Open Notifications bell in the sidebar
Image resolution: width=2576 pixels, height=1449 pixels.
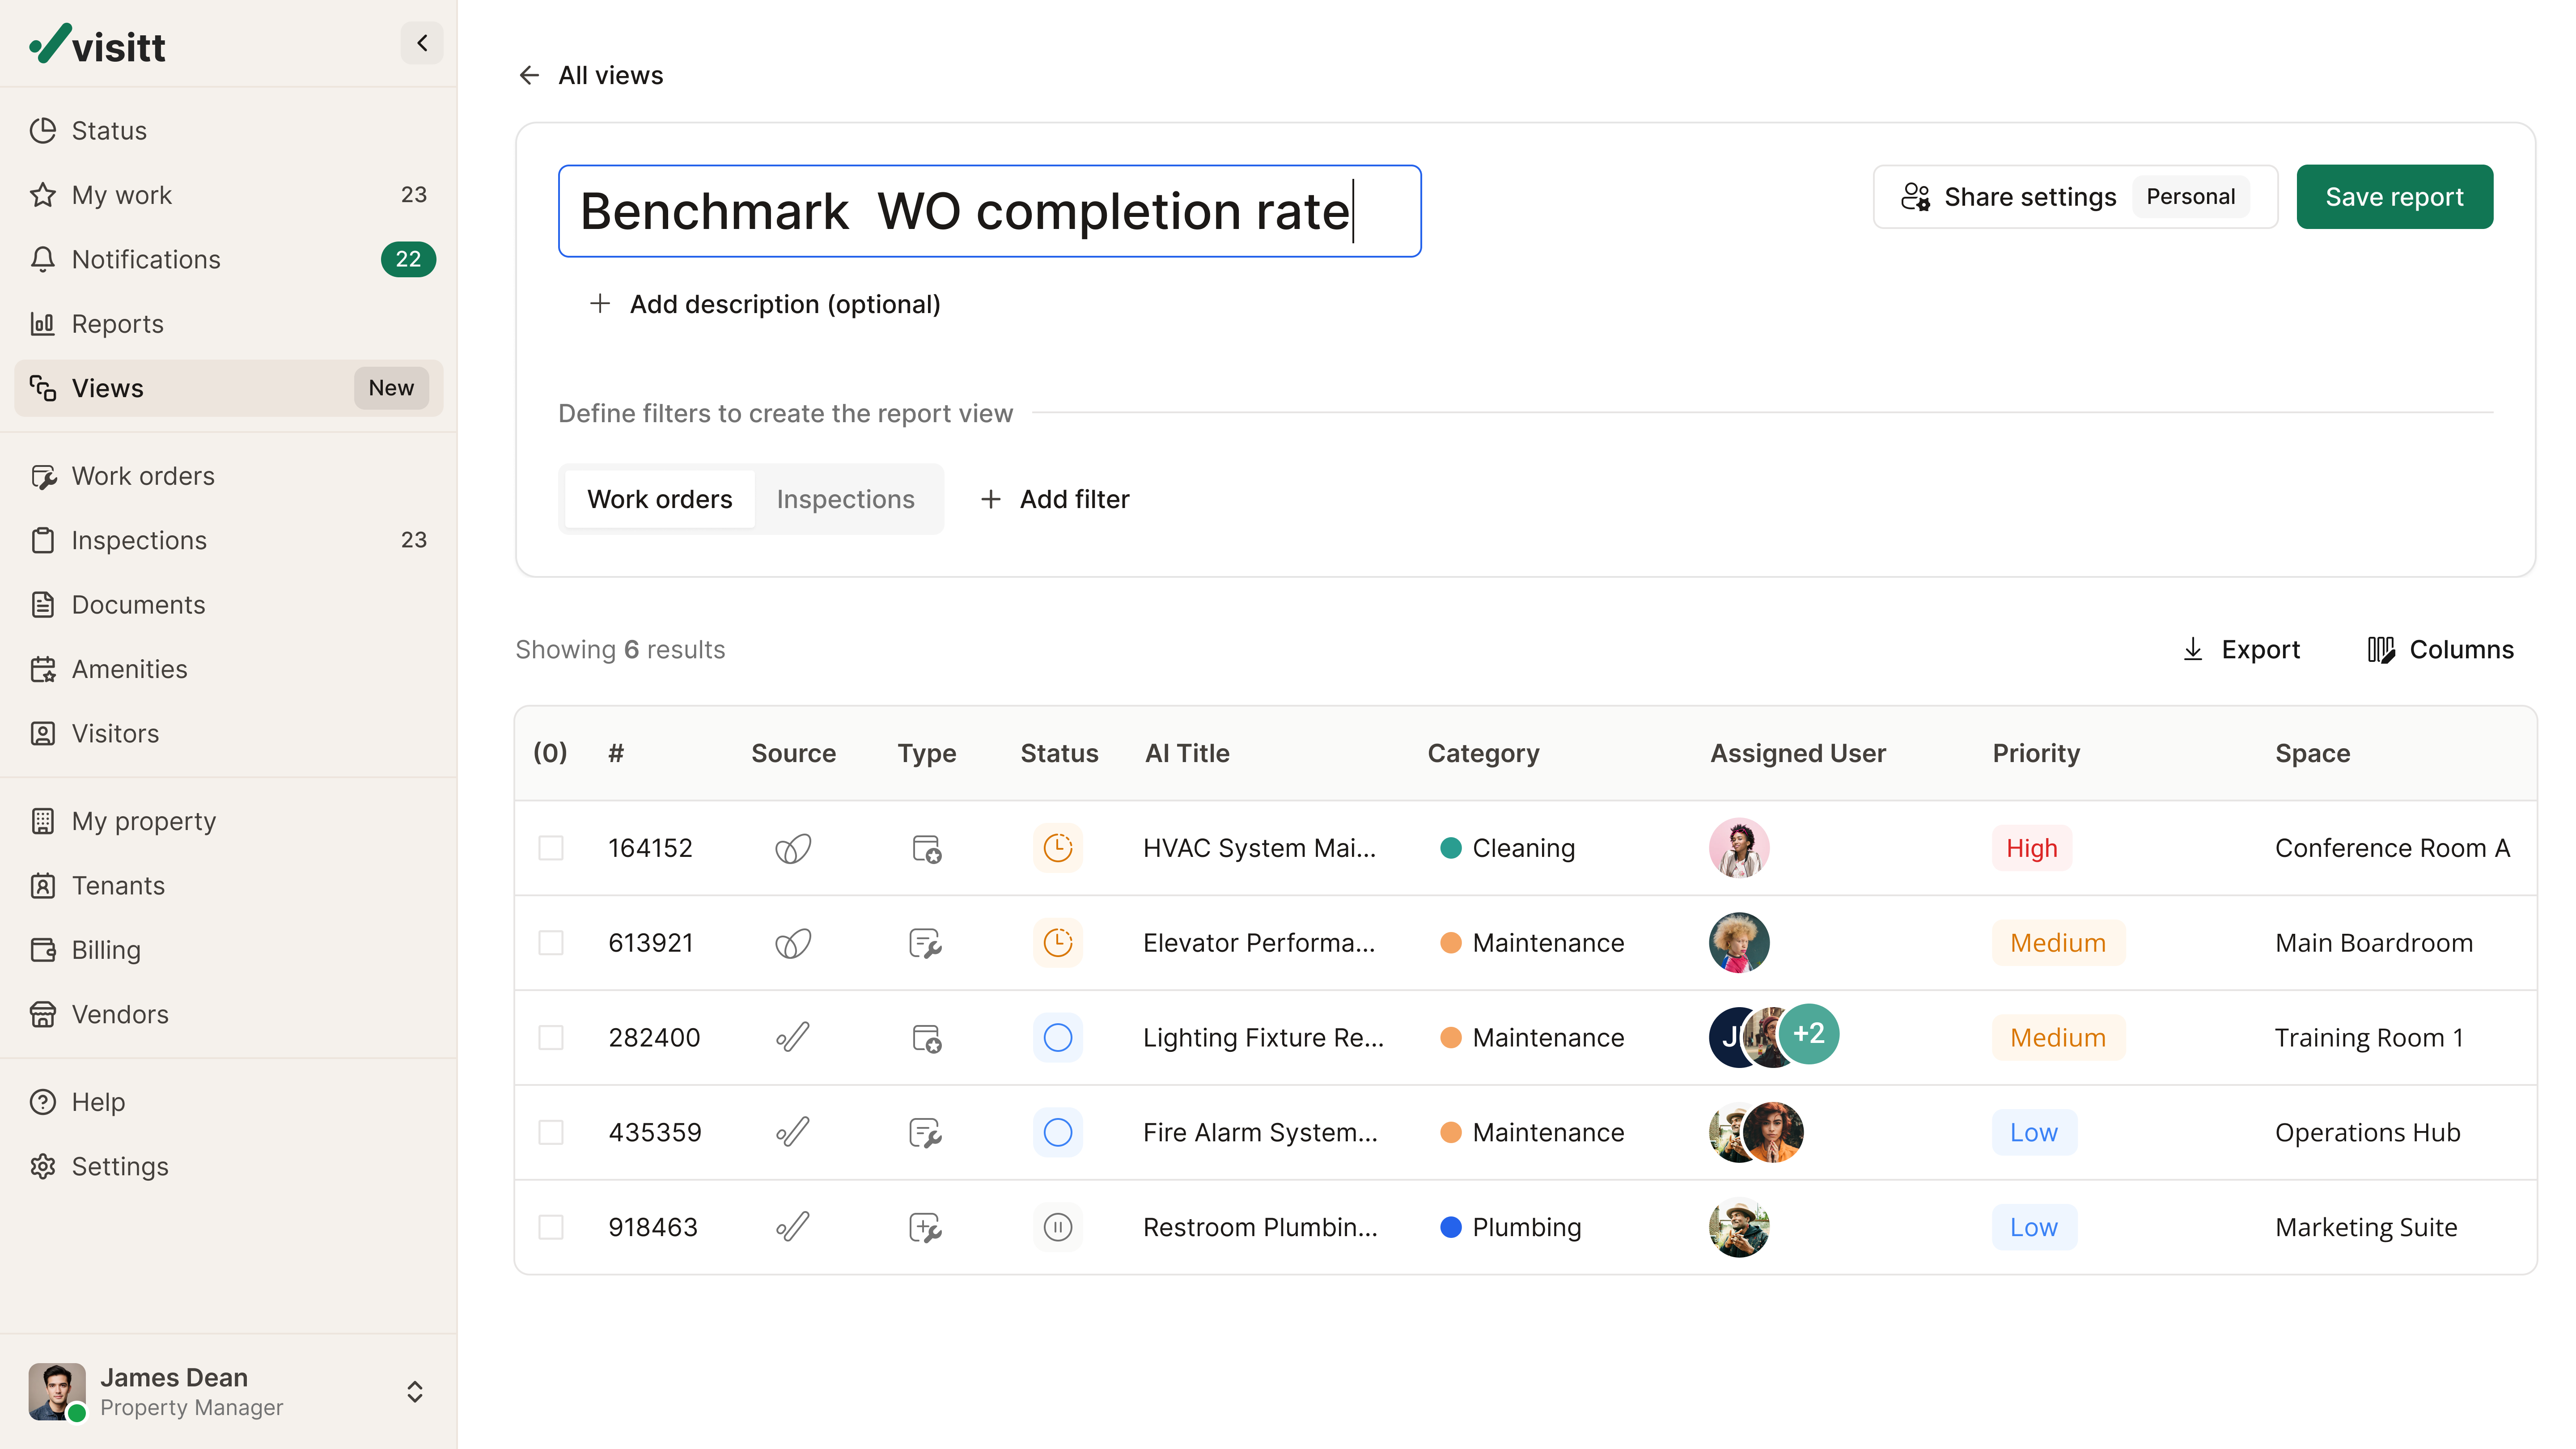point(229,259)
